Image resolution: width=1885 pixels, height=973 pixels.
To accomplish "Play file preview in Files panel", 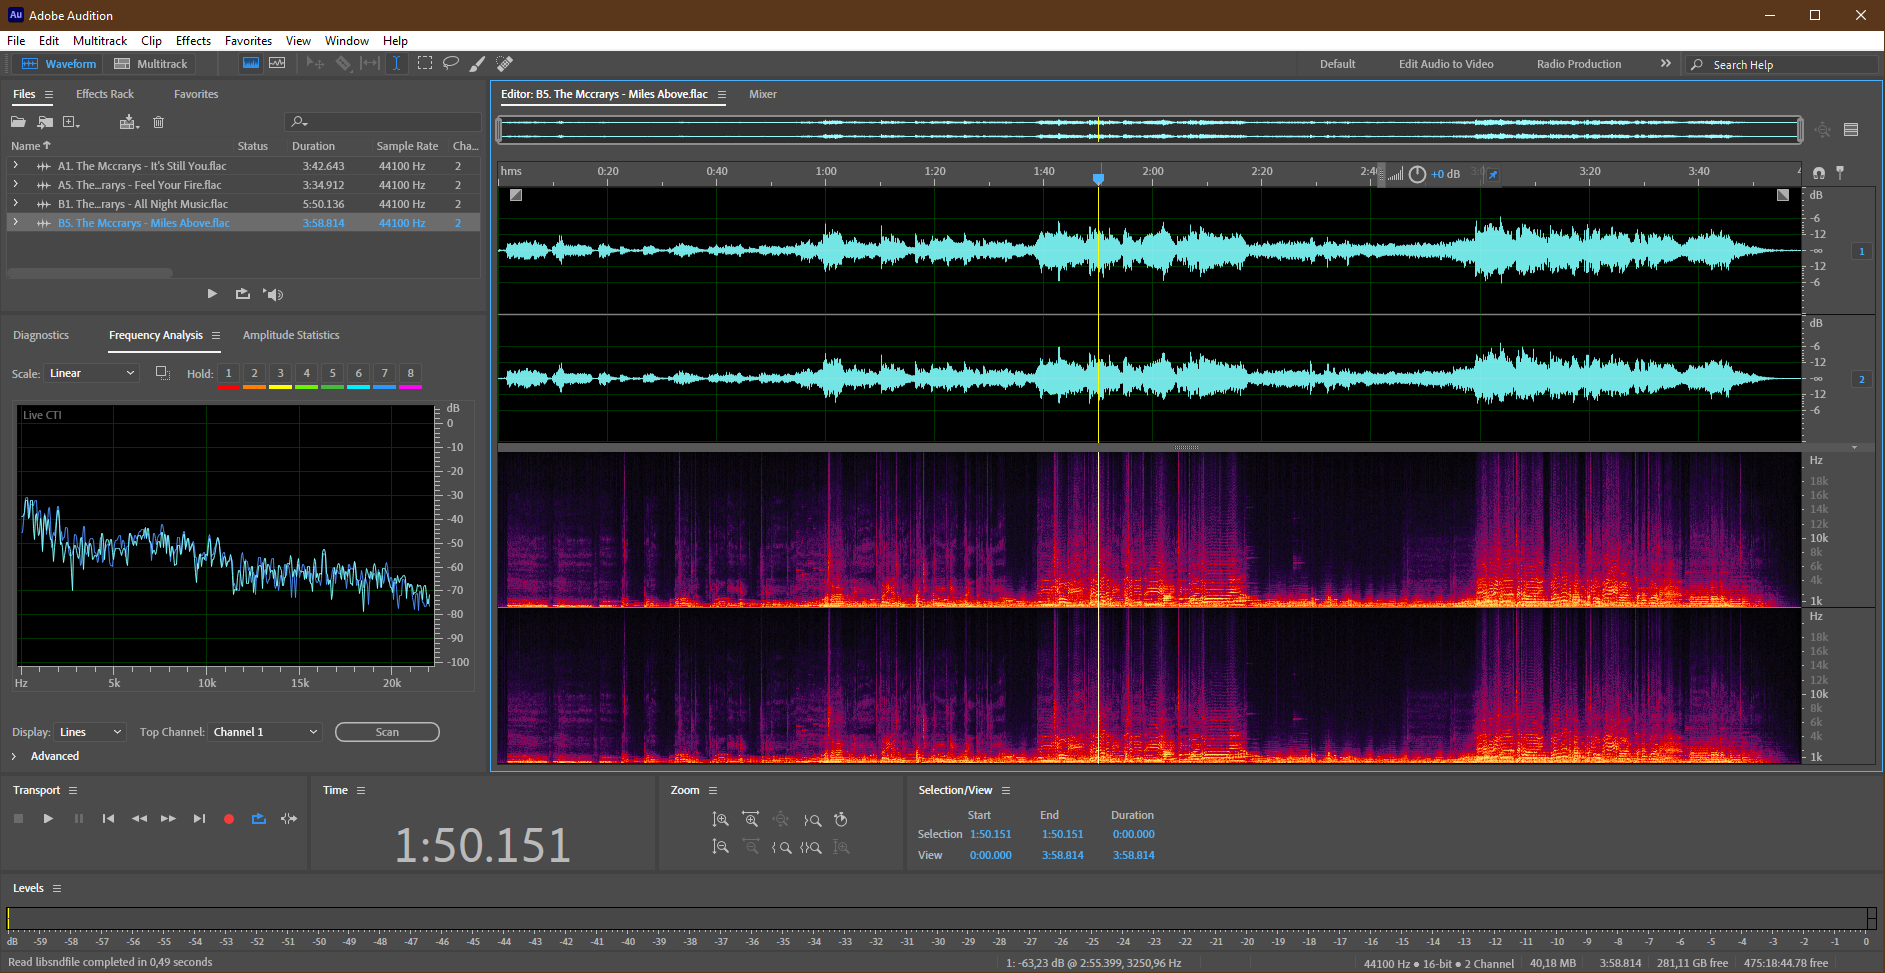I will click(x=212, y=294).
